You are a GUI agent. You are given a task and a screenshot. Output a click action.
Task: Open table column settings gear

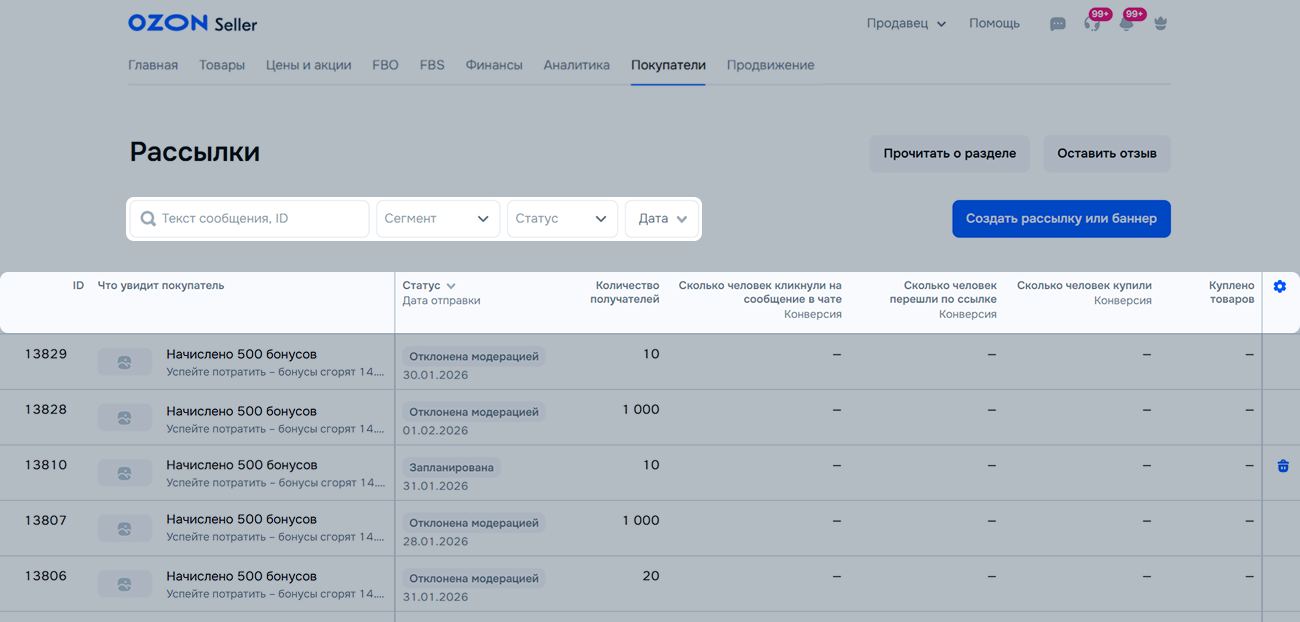pyautogui.click(x=1280, y=287)
